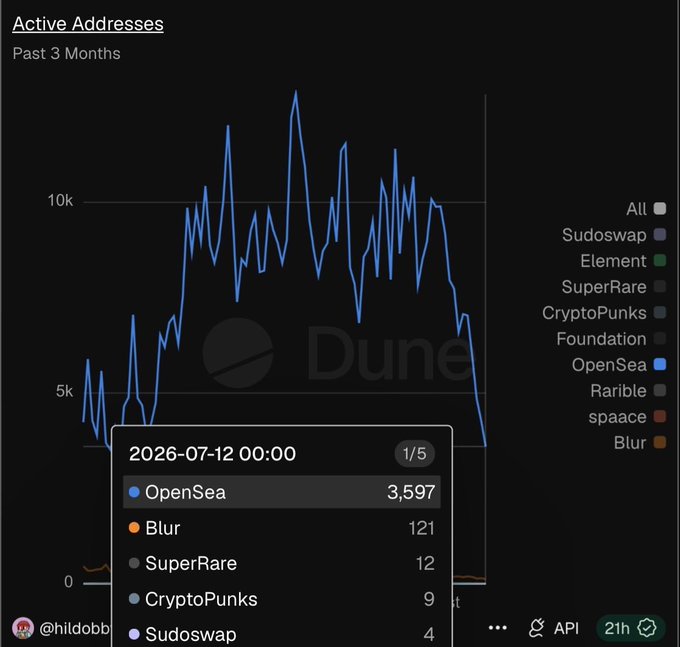The image size is (680, 647).
Task: Click the CryptoPunks 9 tooltip row
Action: 282,599
